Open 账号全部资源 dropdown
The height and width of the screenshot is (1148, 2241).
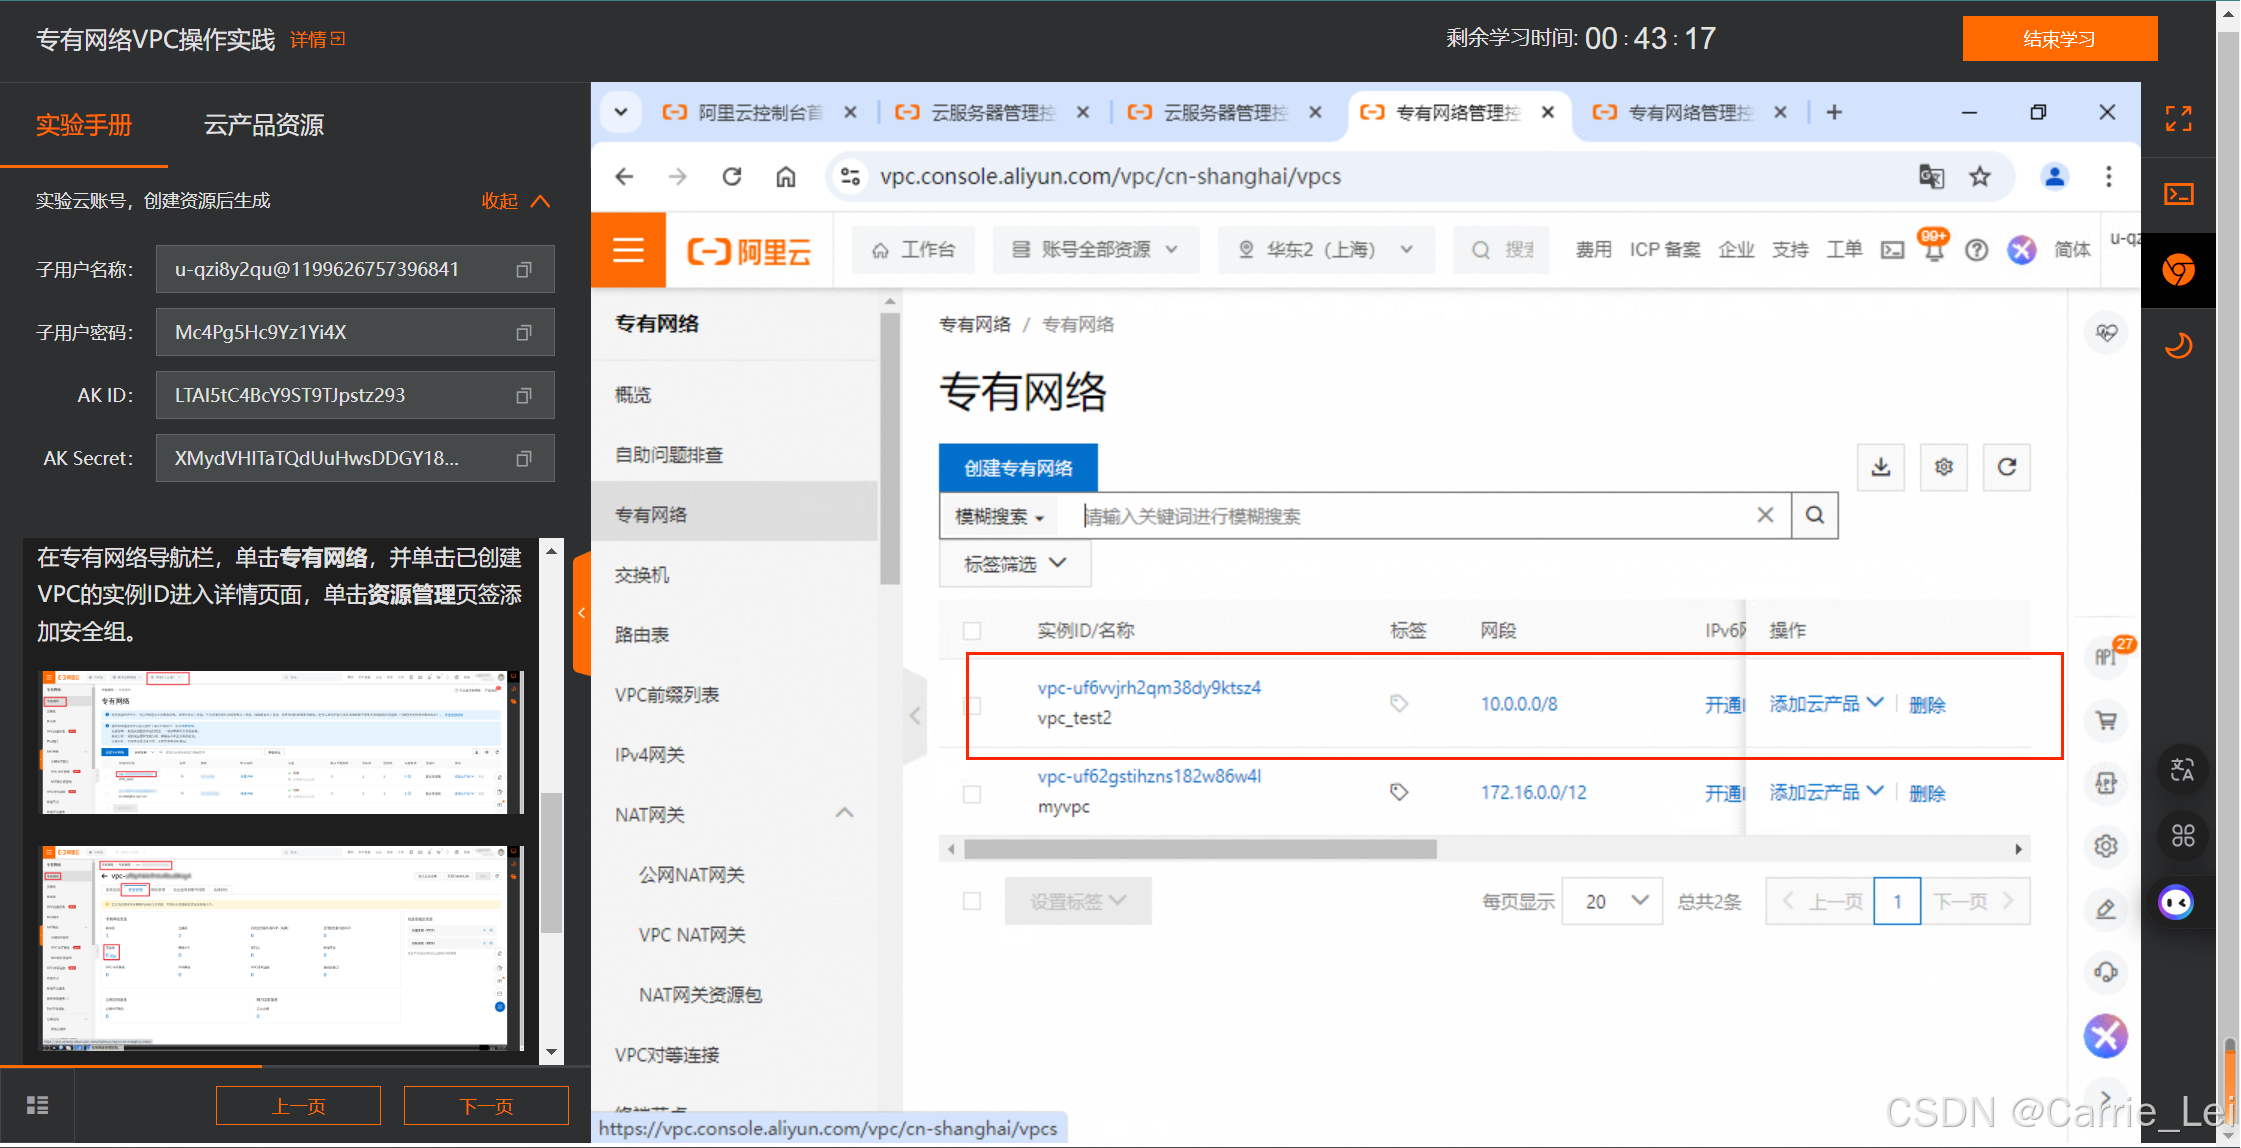[x=1096, y=250]
